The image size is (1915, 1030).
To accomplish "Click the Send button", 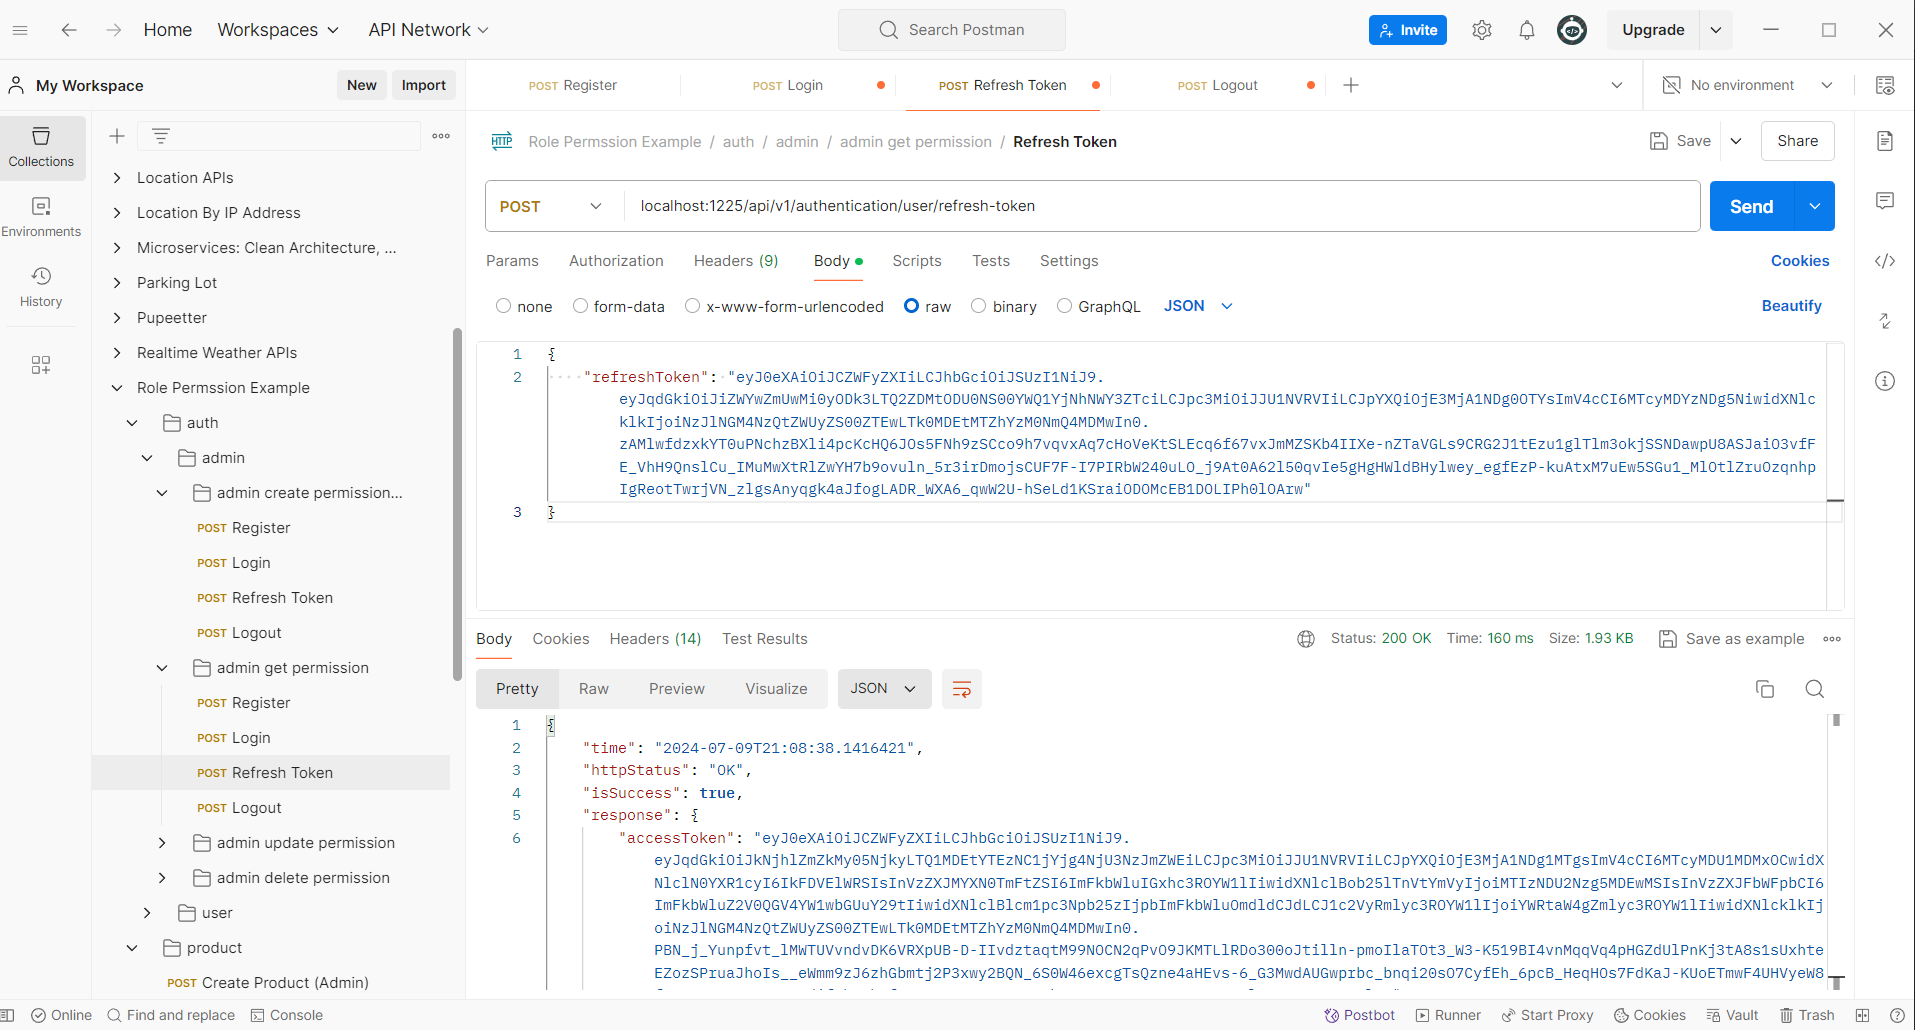I will coord(1752,206).
